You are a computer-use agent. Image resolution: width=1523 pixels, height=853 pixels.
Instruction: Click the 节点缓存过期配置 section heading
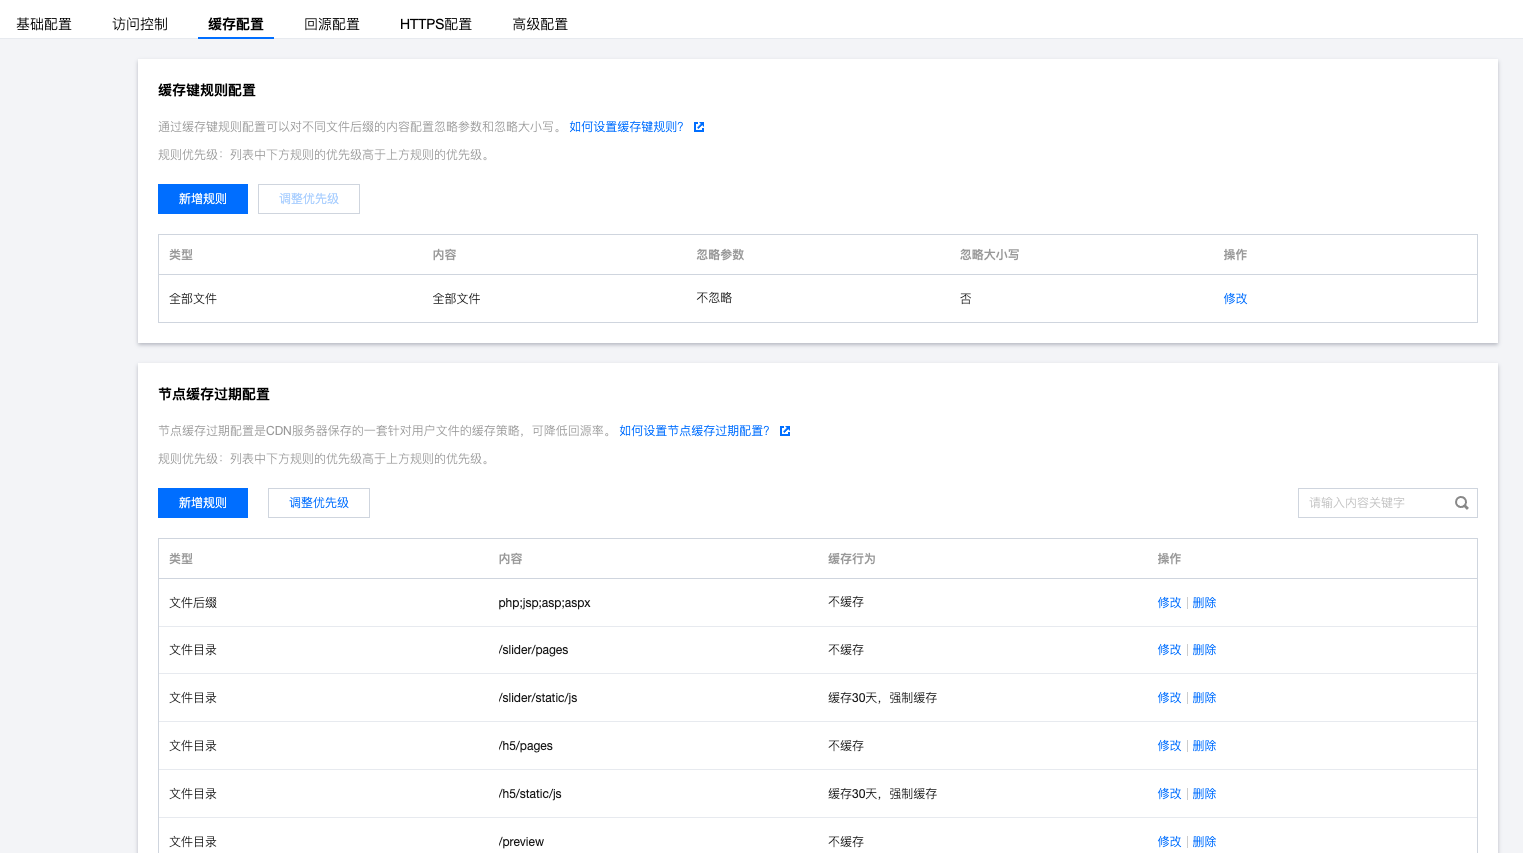214,394
